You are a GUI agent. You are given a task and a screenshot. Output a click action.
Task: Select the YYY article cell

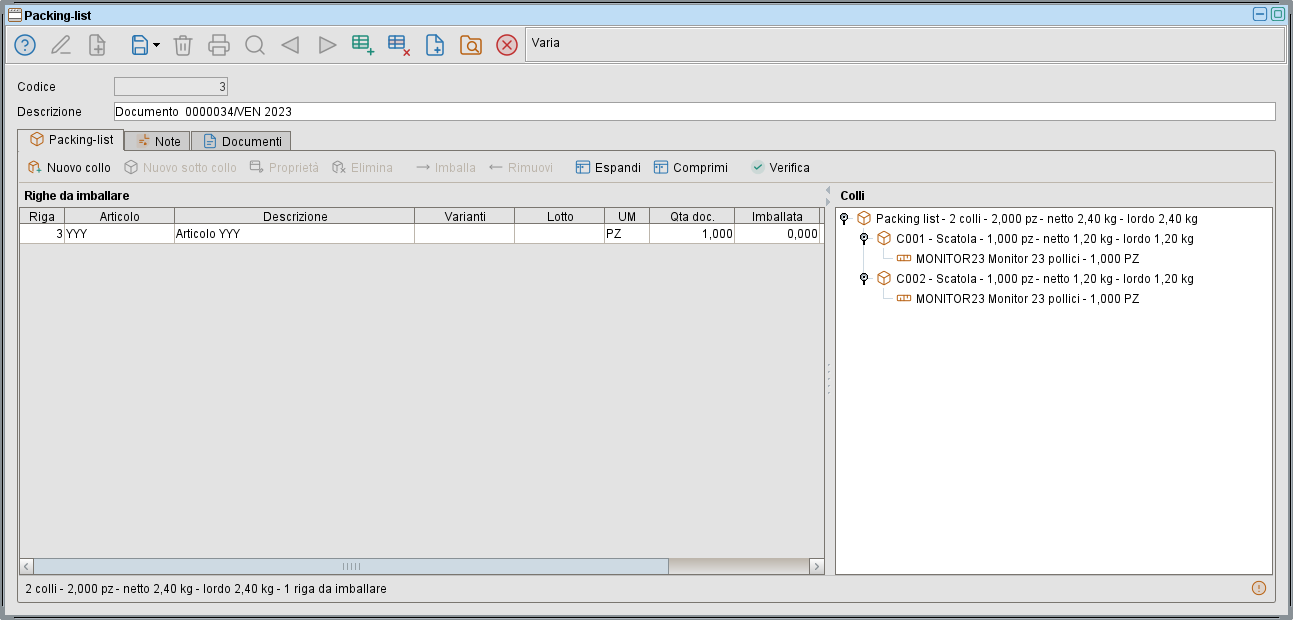120,234
